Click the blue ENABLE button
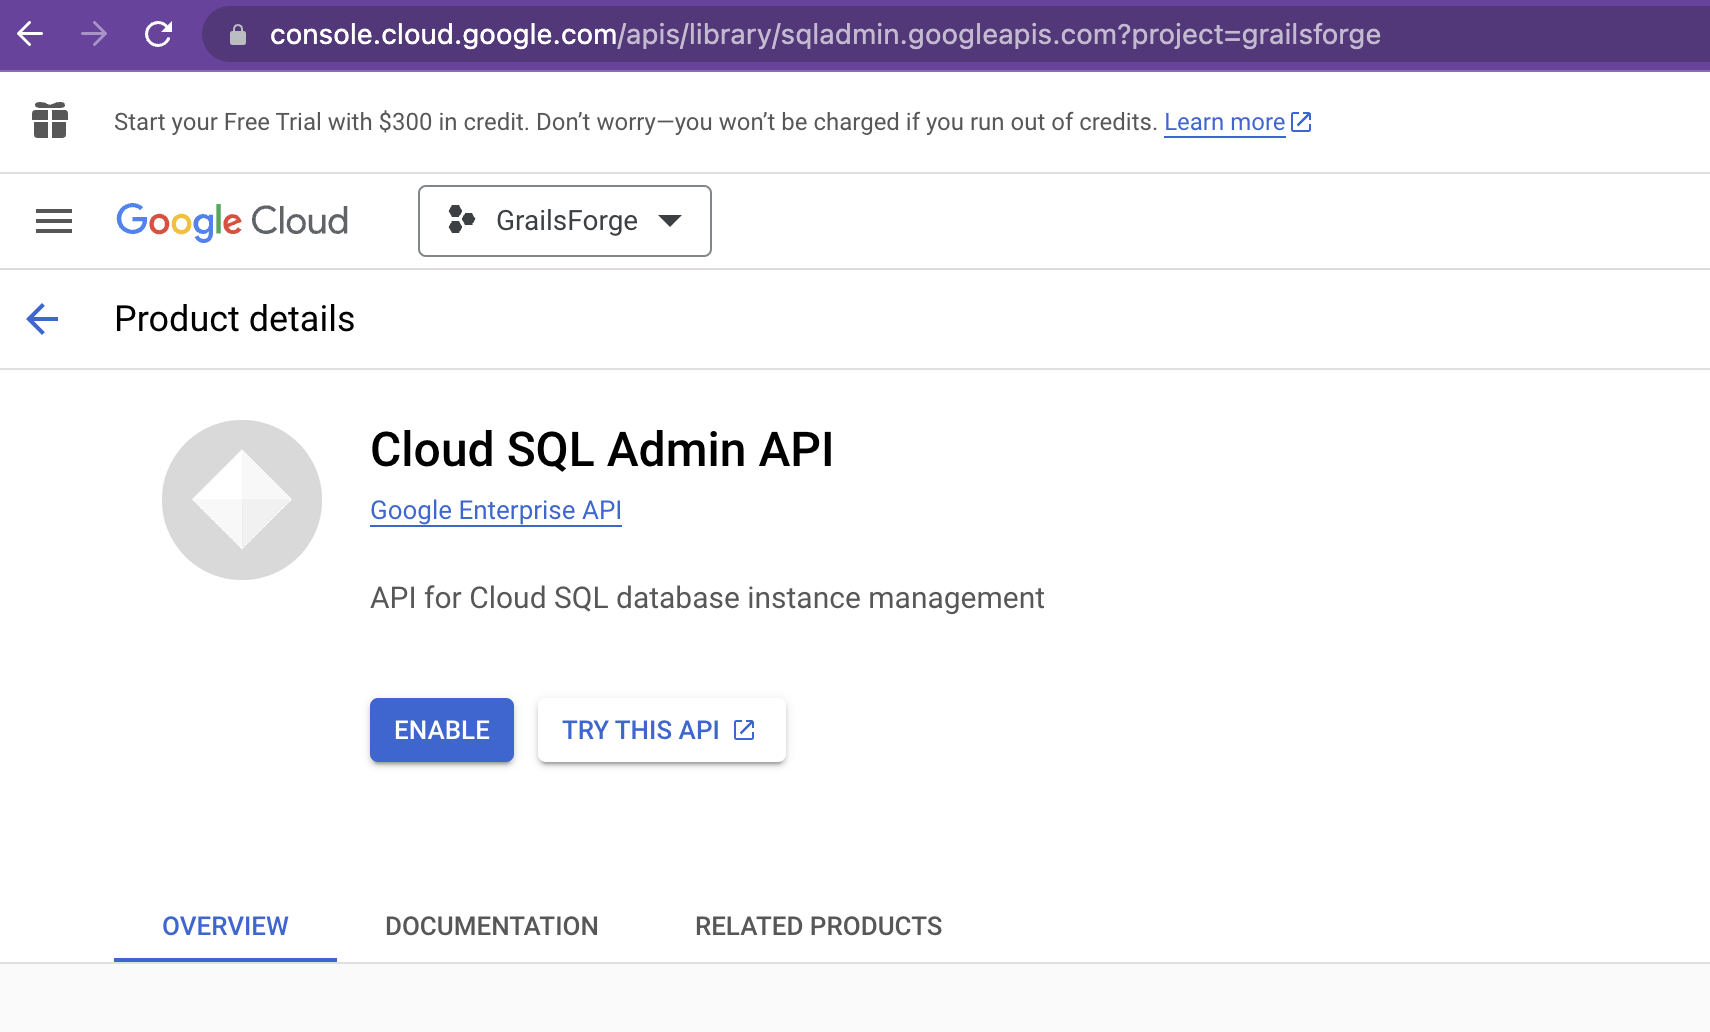The width and height of the screenshot is (1710, 1032). pos(442,730)
